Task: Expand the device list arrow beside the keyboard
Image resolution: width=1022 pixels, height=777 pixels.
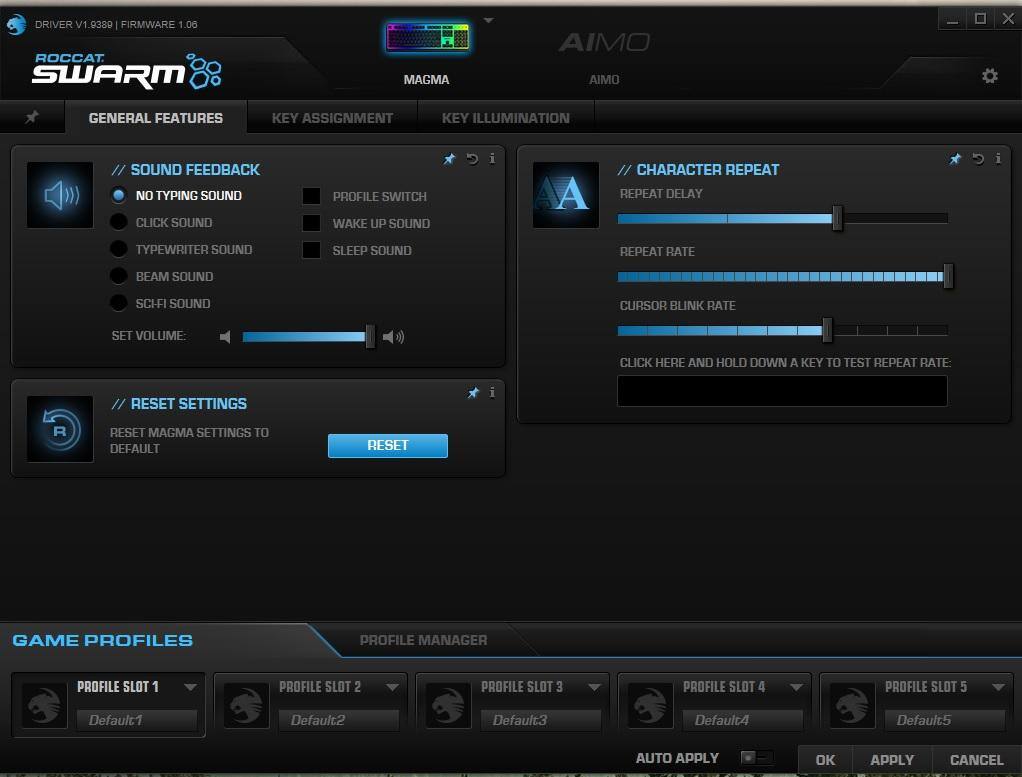Action: (x=488, y=20)
